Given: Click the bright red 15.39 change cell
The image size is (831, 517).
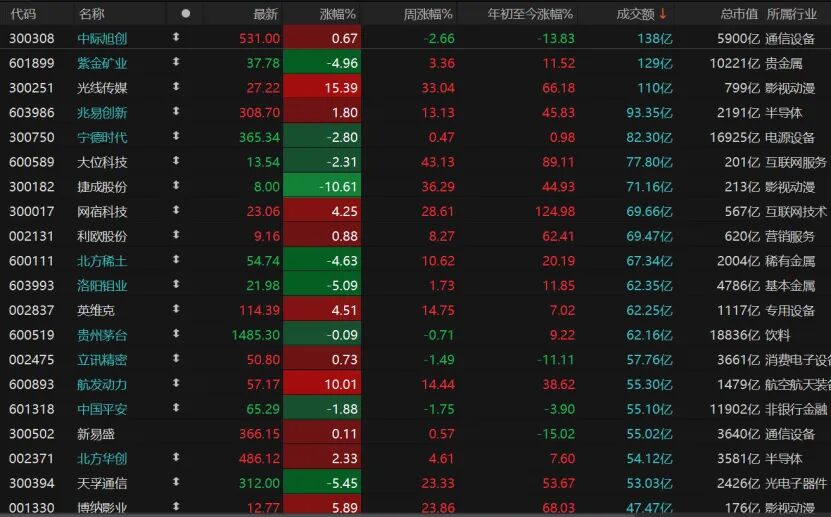Looking at the screenshot, I should click(322, 88).
